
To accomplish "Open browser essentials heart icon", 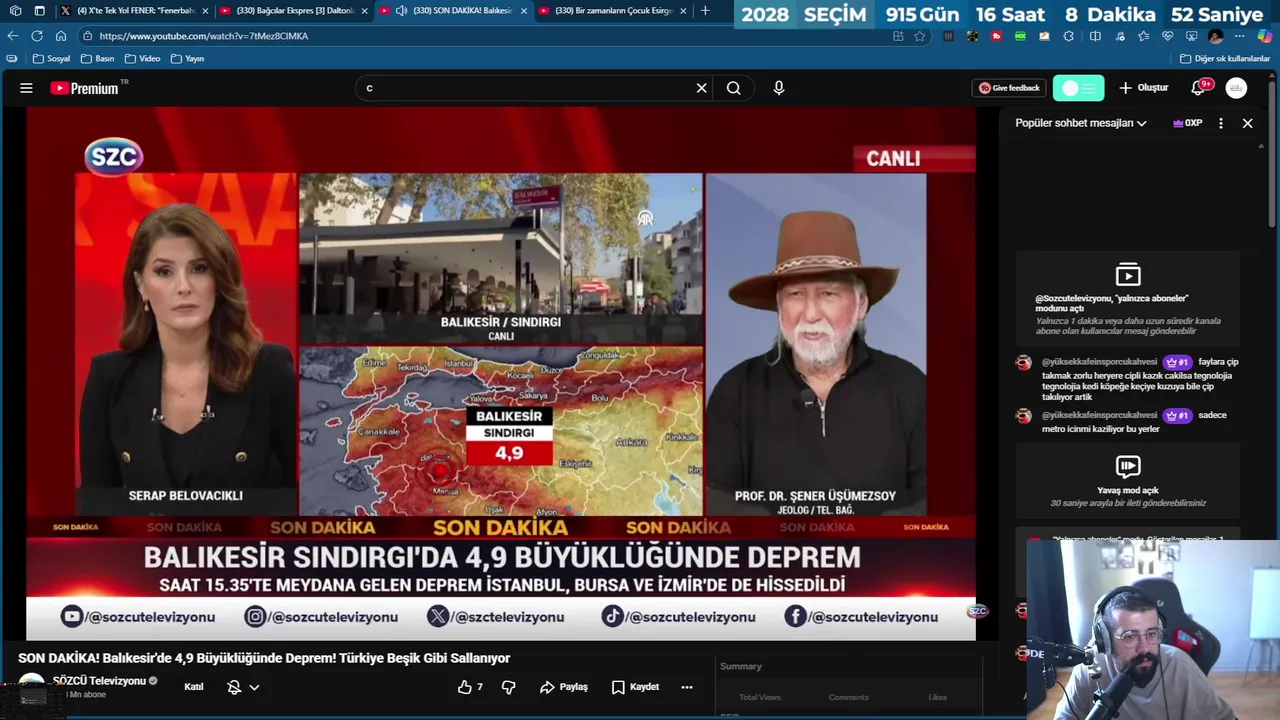I will click(x=1166, y=35).
